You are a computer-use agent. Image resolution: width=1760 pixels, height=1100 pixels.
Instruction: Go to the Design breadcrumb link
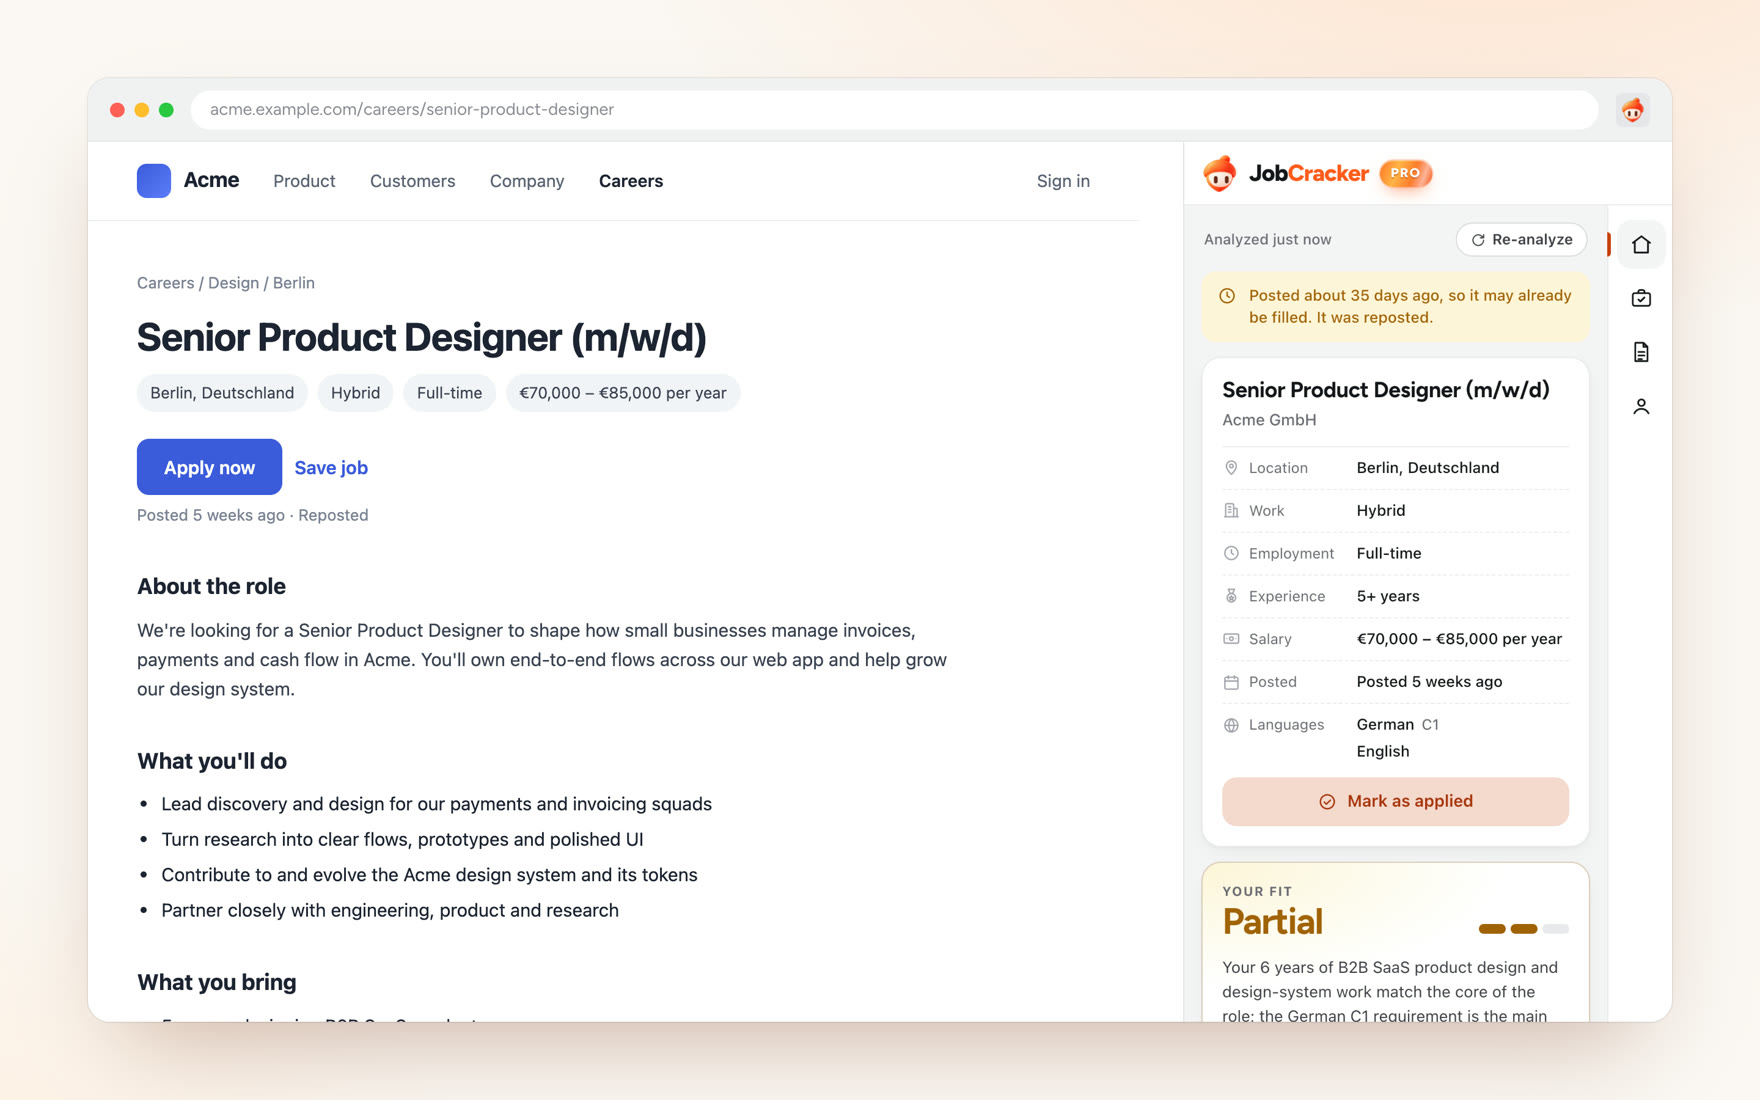point(233,283)
